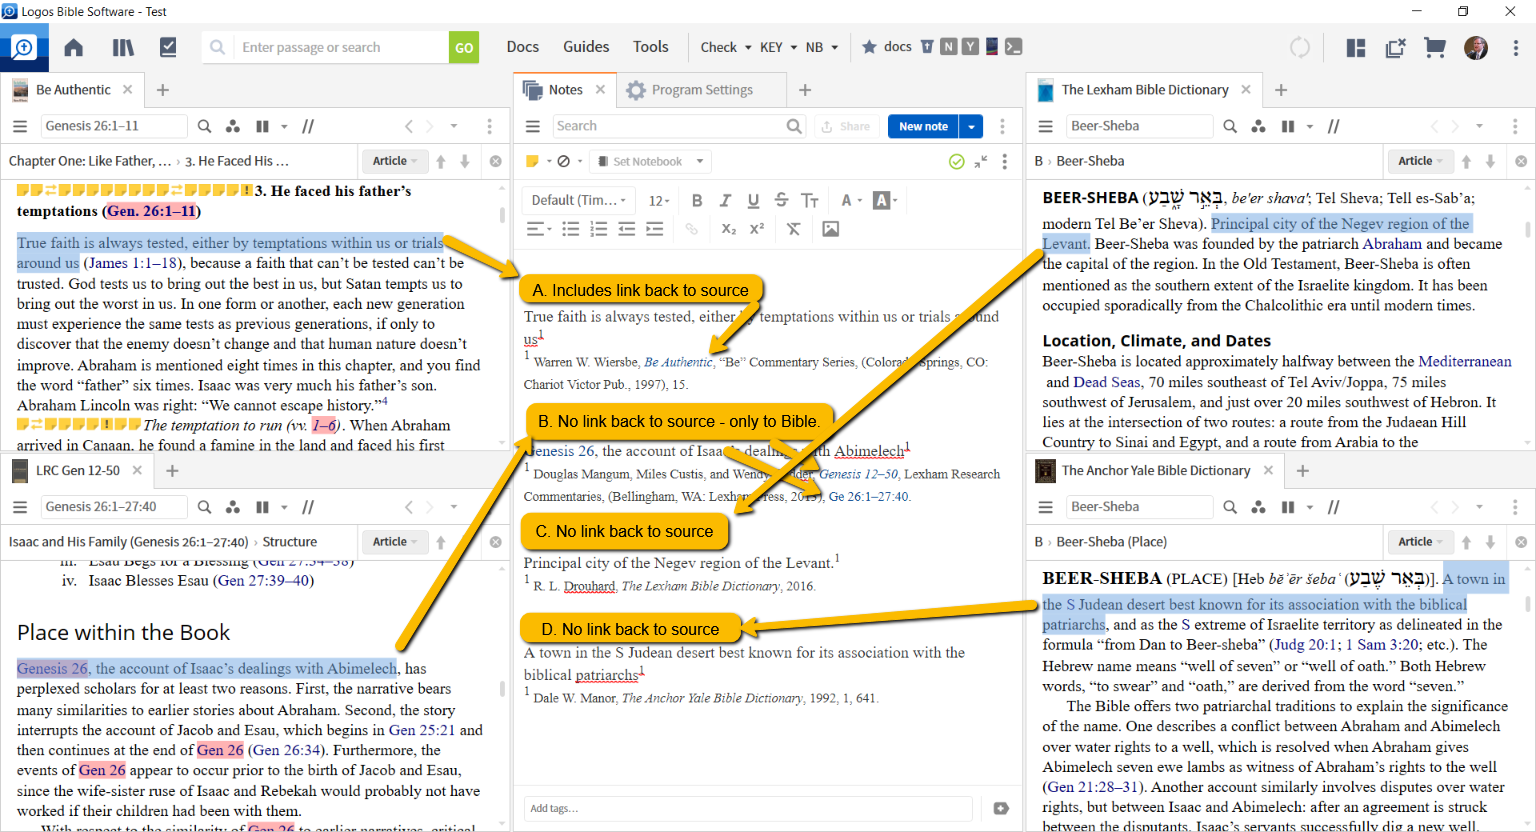Open Article dropdown in Be Authentic panel
The width and height of the screenshot is (1536, 832).
[x=395, y=161]
